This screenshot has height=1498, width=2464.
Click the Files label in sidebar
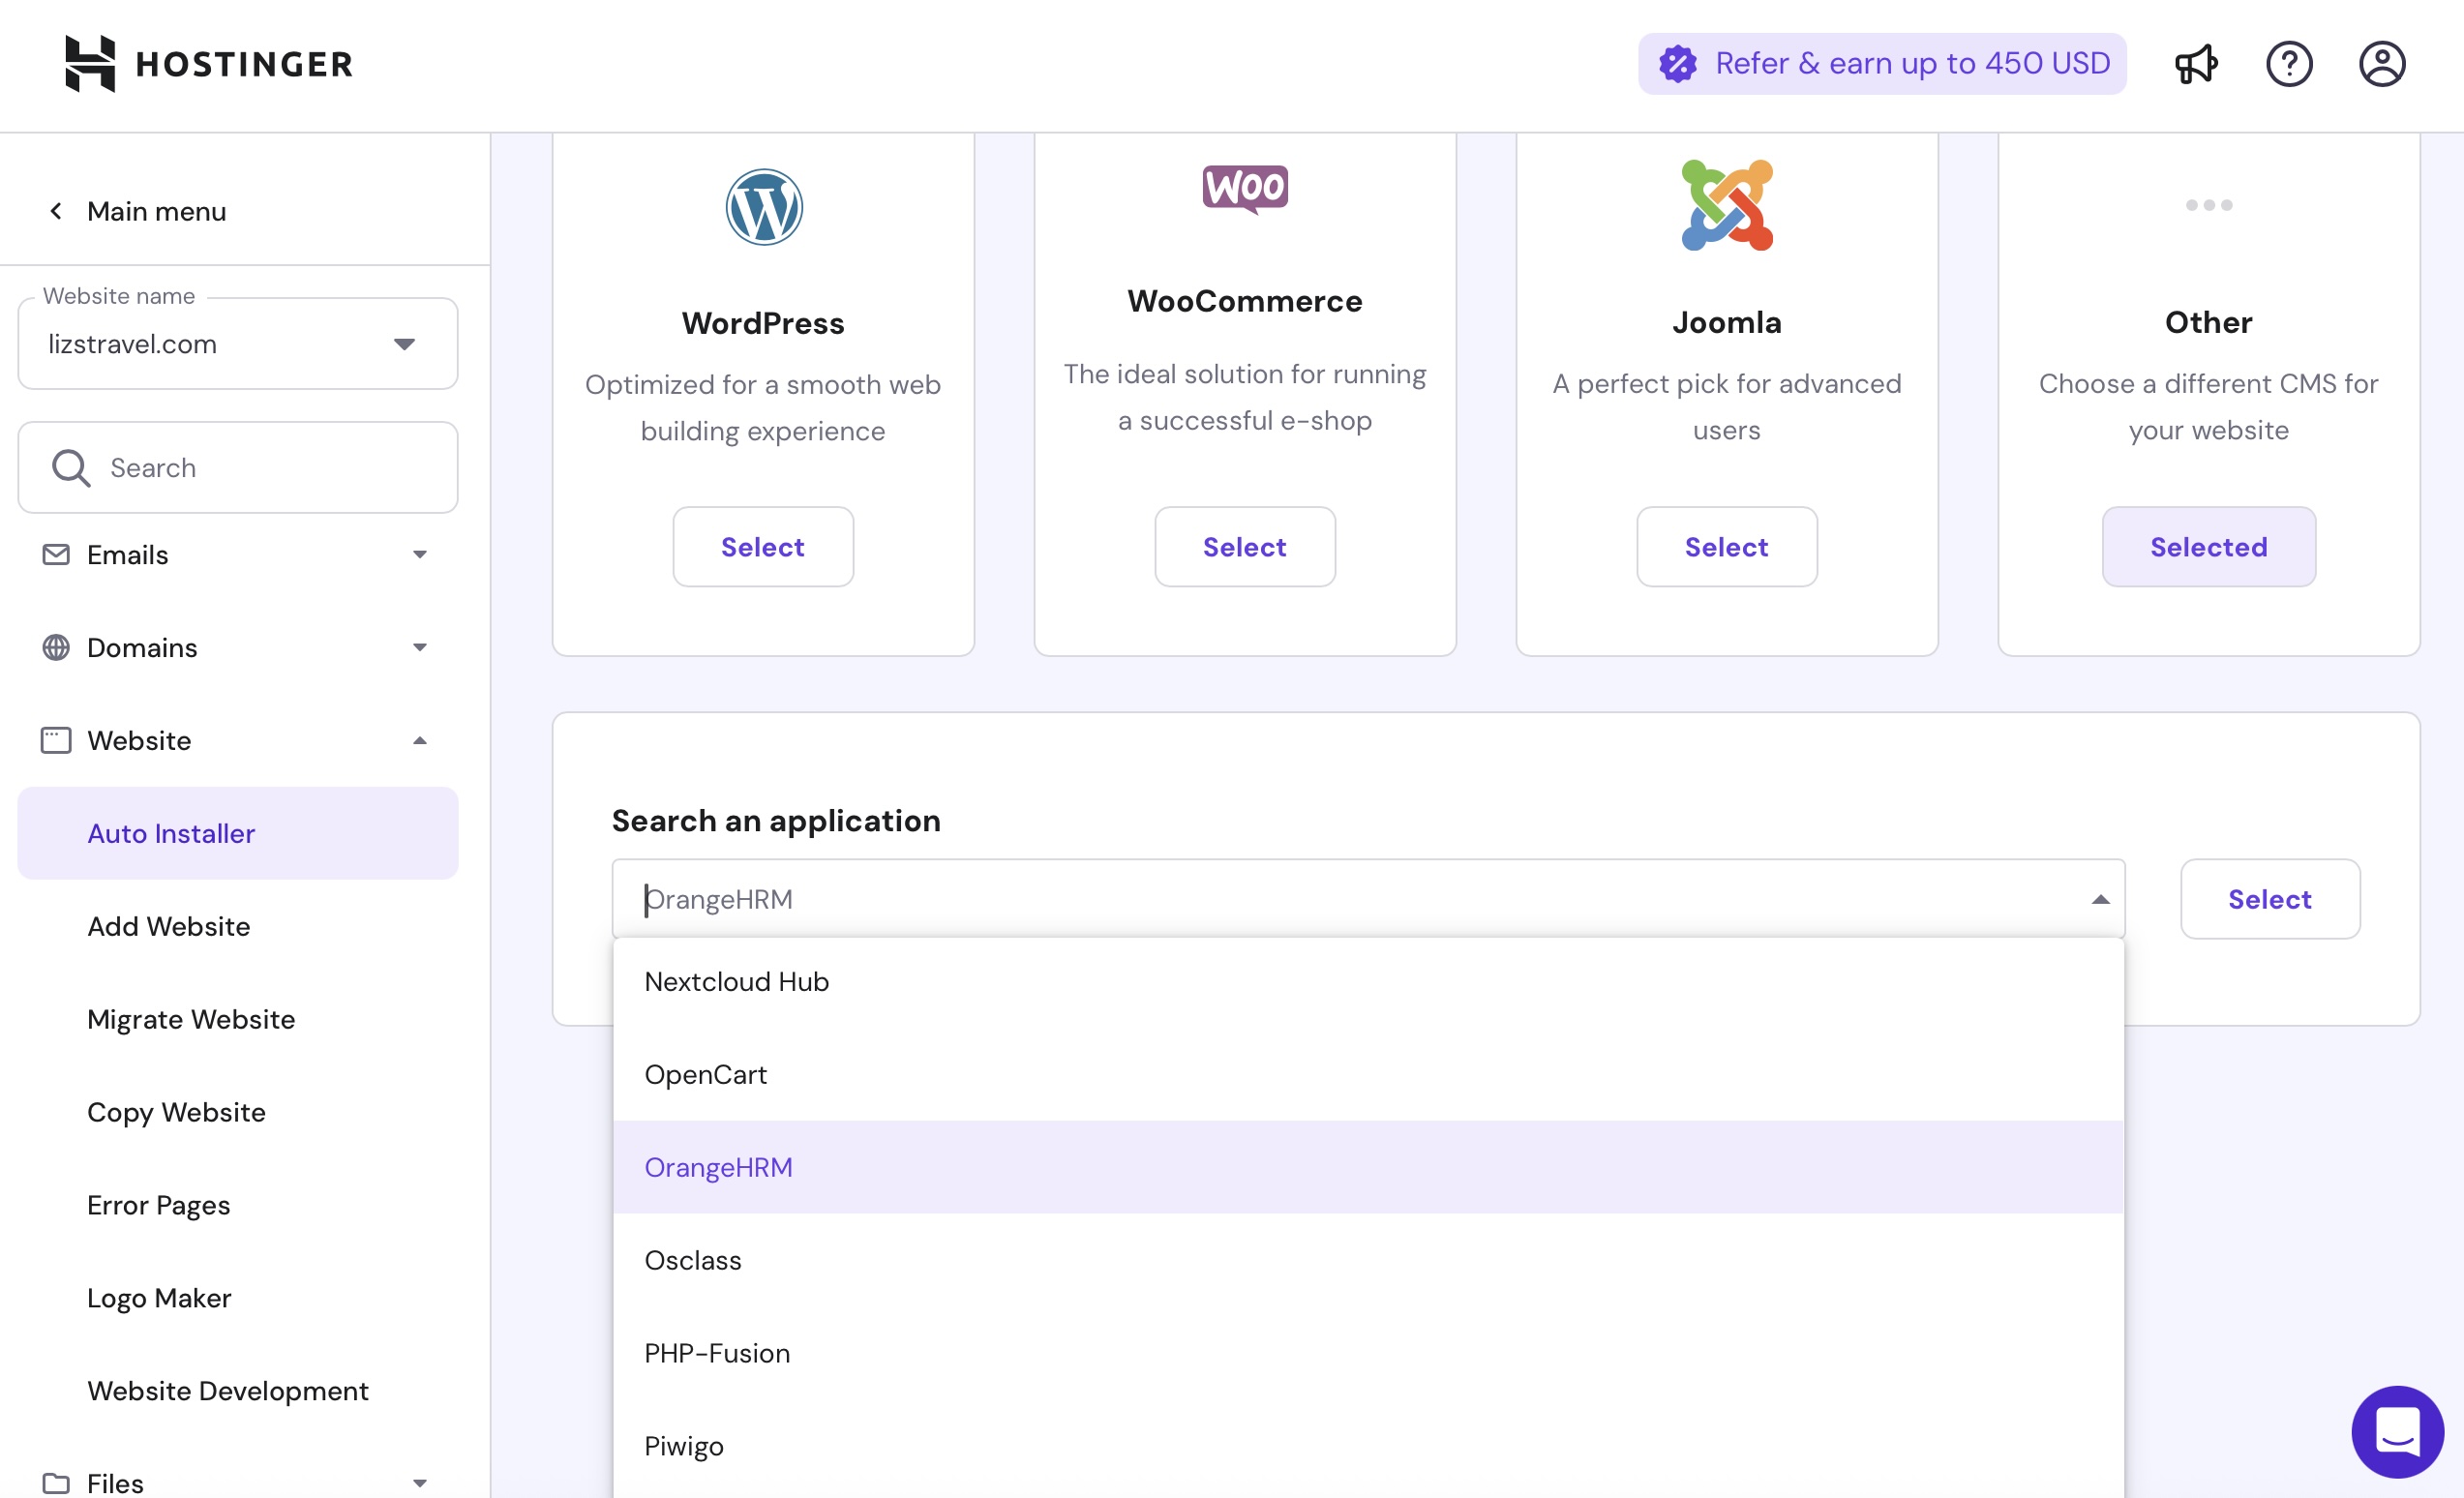click(x=115, y=1483)
